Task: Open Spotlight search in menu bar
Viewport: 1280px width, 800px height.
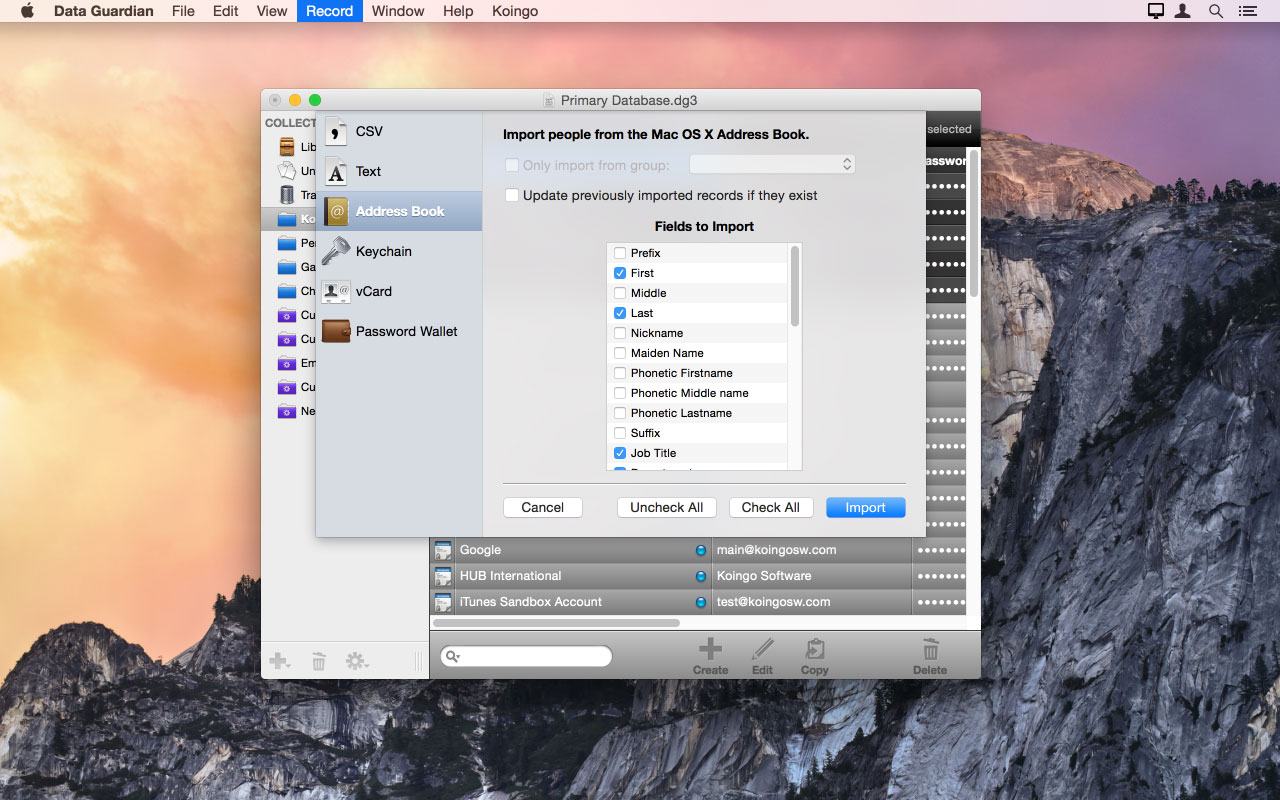Action: coord(1216,11)
